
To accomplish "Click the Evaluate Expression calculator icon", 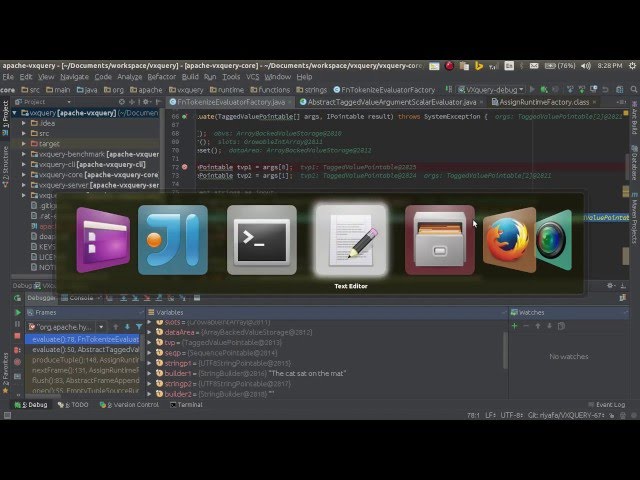I will coord(197,298).
